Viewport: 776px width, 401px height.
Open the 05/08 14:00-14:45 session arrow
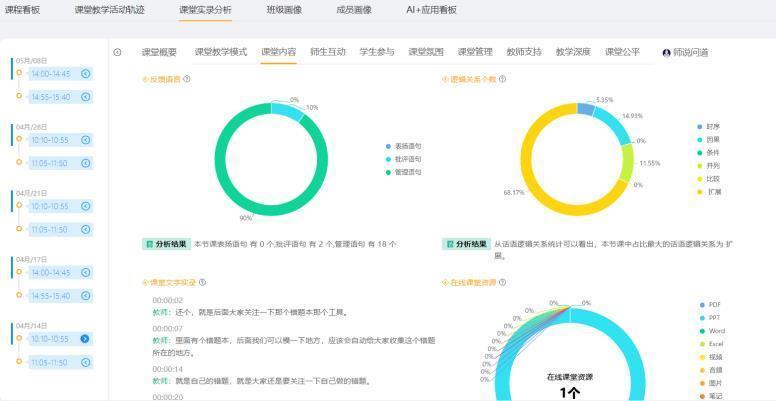coord(86,74)
